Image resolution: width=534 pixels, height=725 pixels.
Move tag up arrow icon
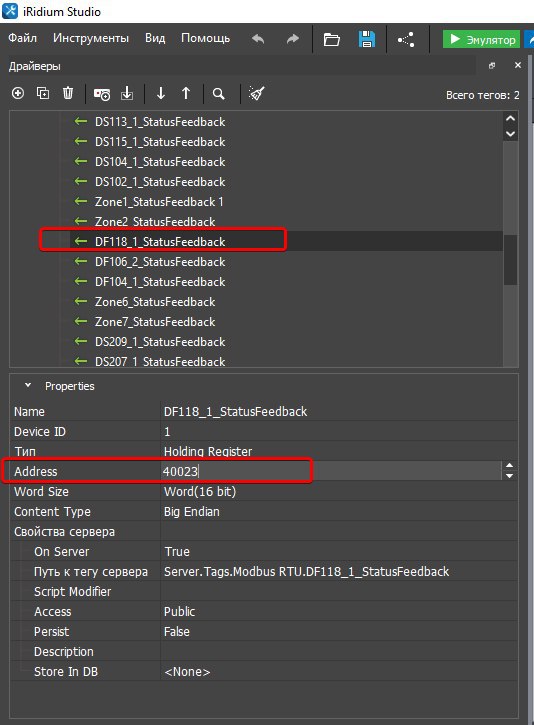[x=186, y=93]
